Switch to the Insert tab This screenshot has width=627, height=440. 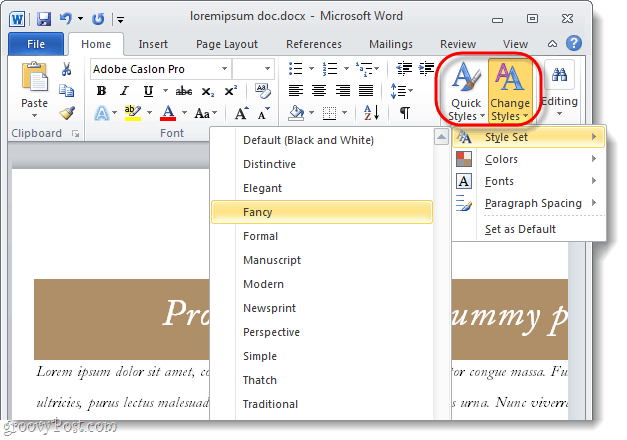click(153, 44)
